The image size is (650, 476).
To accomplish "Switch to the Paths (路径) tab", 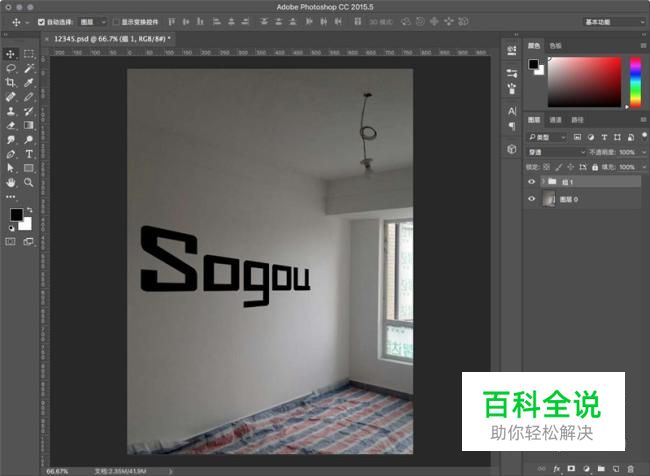I will (577, 120).
